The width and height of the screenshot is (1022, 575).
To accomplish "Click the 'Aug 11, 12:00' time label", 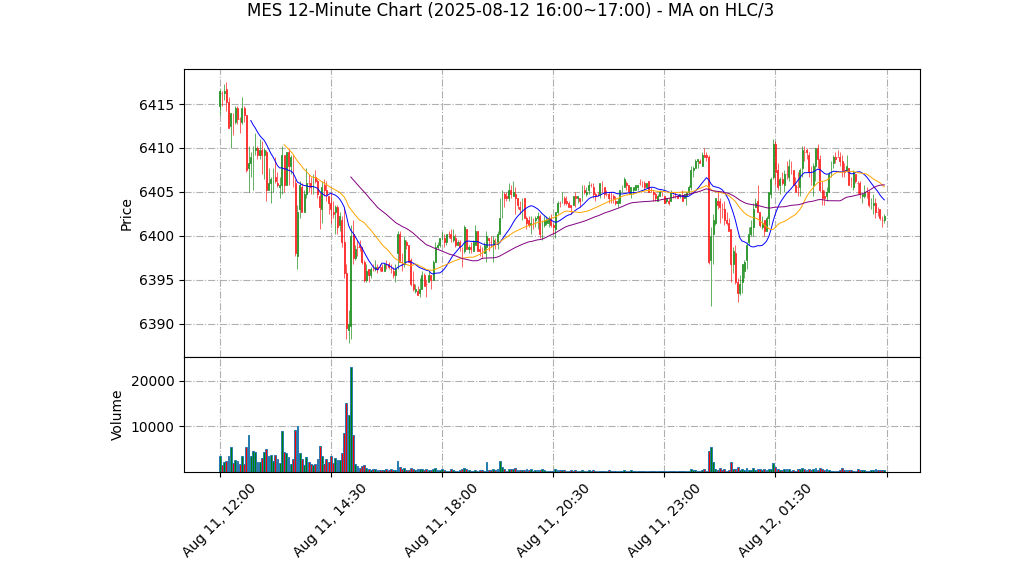I will pos(218,520).
